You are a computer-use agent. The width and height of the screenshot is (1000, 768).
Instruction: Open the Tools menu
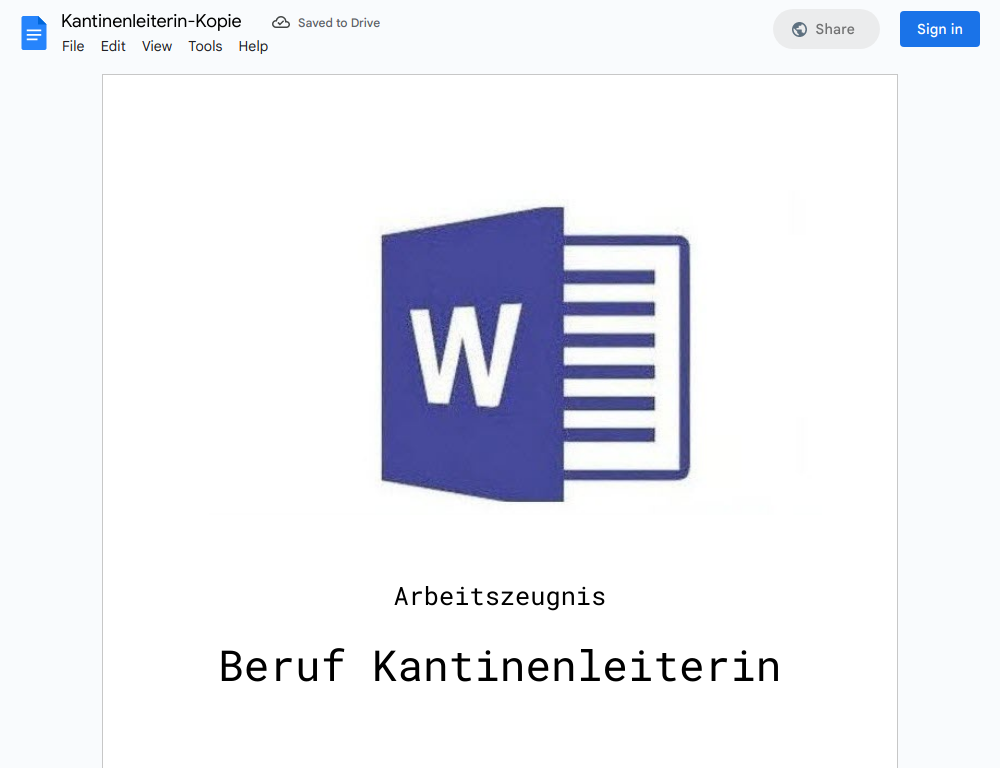[x=205, y=46]
